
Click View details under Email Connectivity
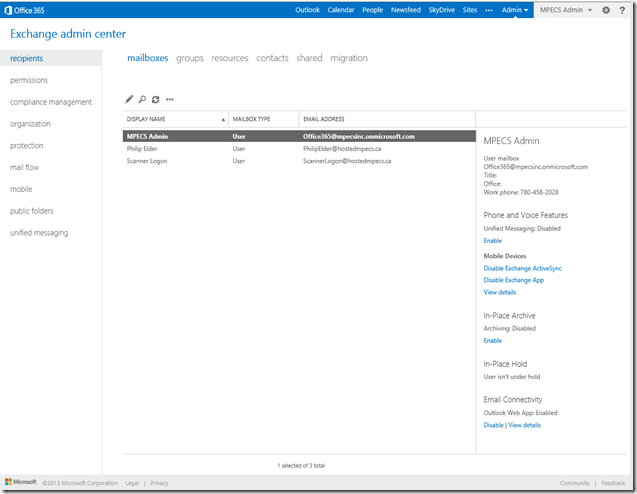(x=524, y=425)
